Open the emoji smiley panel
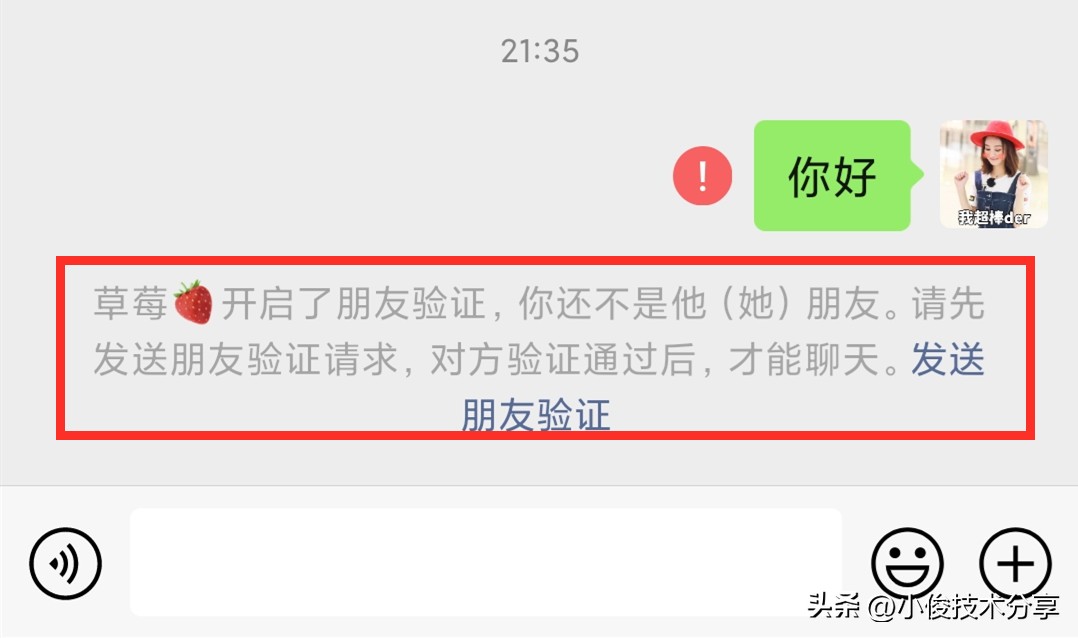Screen dimensions: 1078x638 click(908, 563)
